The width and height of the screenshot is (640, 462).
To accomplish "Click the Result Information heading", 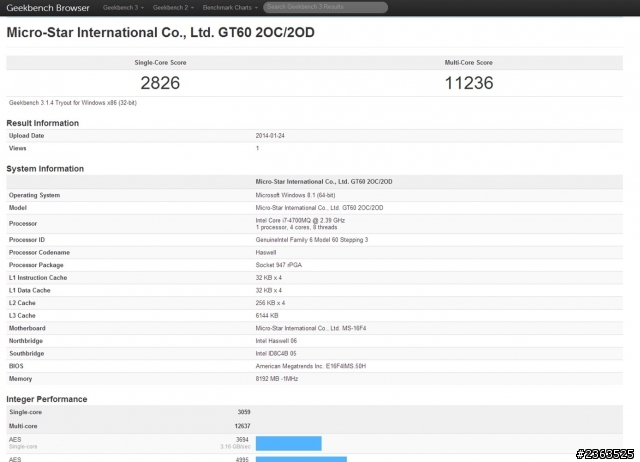I will click(42, 123).
